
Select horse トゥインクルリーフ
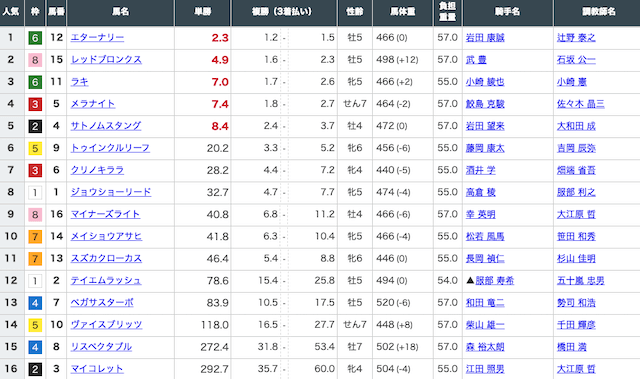pyautogui.click(x=110, y=148)
